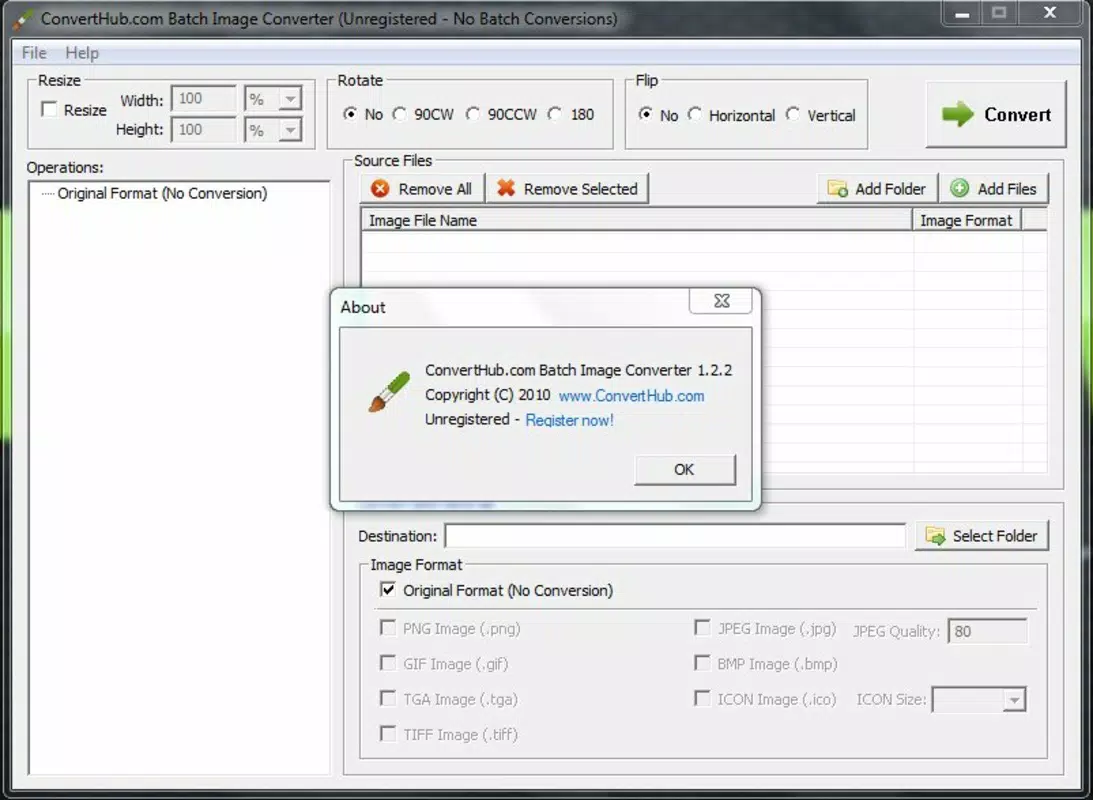Select Rotate 180 option
This screenshot has width=1093, height=800.
pyautogui.click(x=555, y=114)
